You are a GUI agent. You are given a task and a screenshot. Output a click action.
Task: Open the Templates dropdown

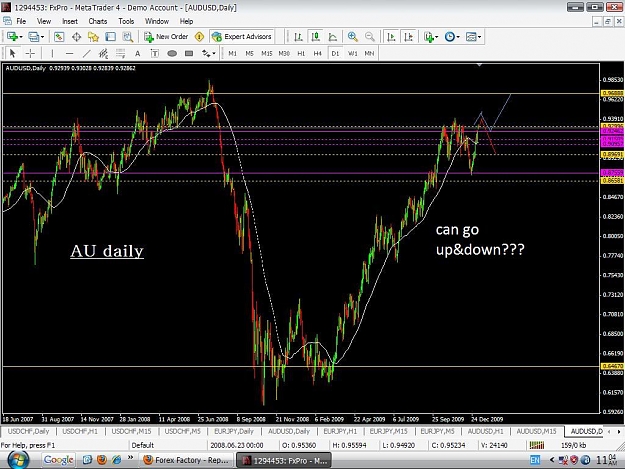(x=473, y=37)
